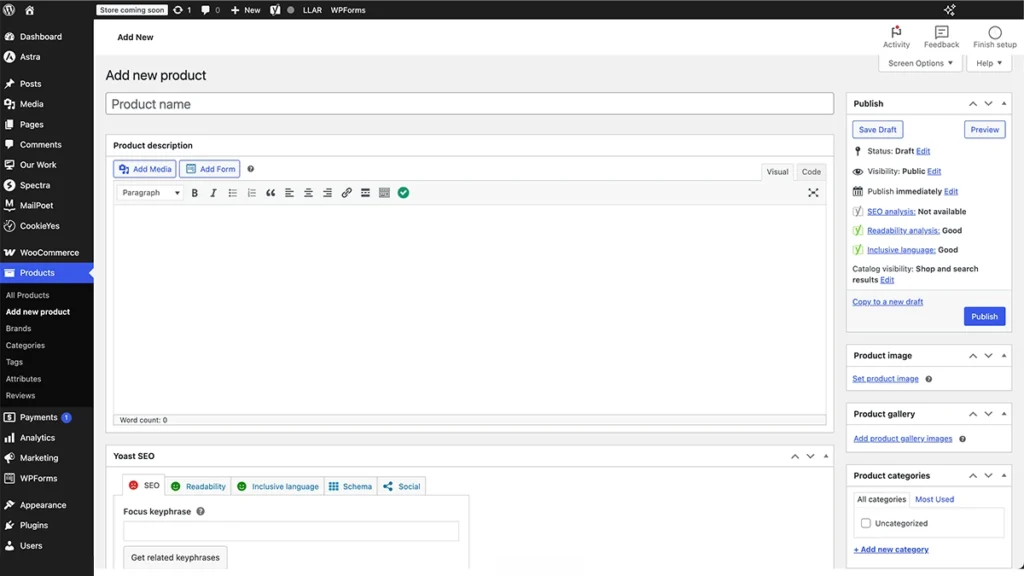Click the Add Form button

point(210,169)
